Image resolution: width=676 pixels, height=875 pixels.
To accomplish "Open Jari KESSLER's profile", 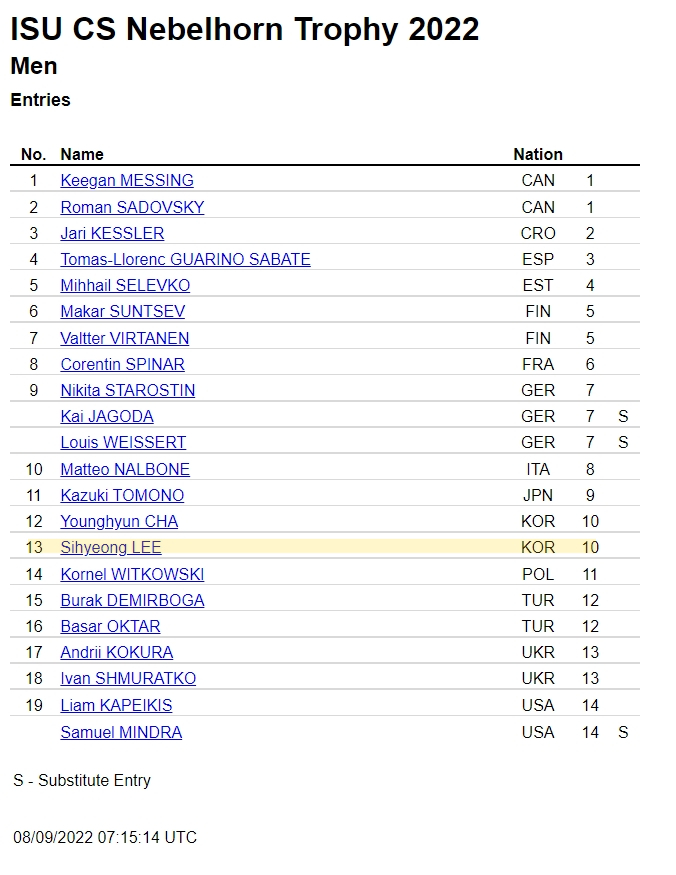I will [x=112, y=233].
